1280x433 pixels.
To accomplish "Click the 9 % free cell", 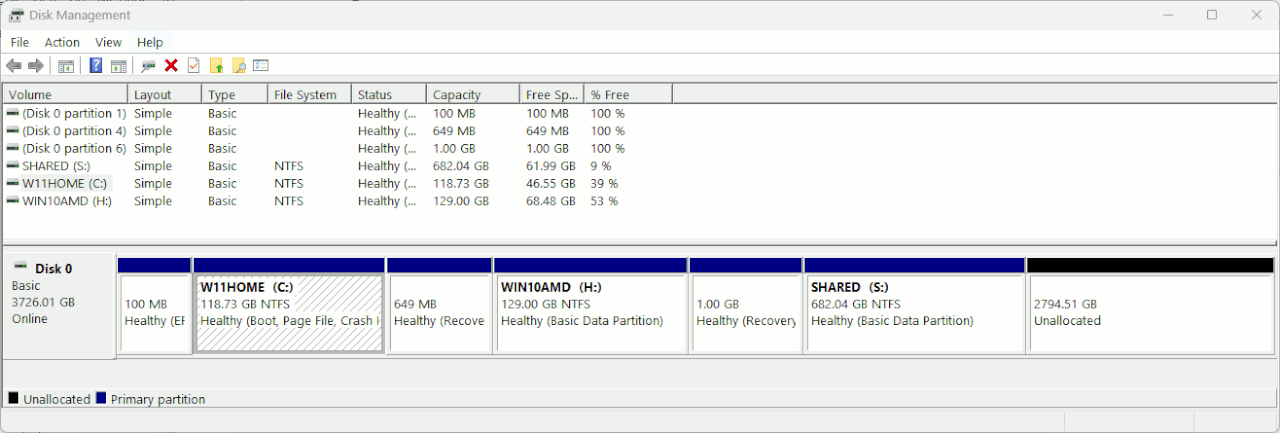I will coord(600,166).
